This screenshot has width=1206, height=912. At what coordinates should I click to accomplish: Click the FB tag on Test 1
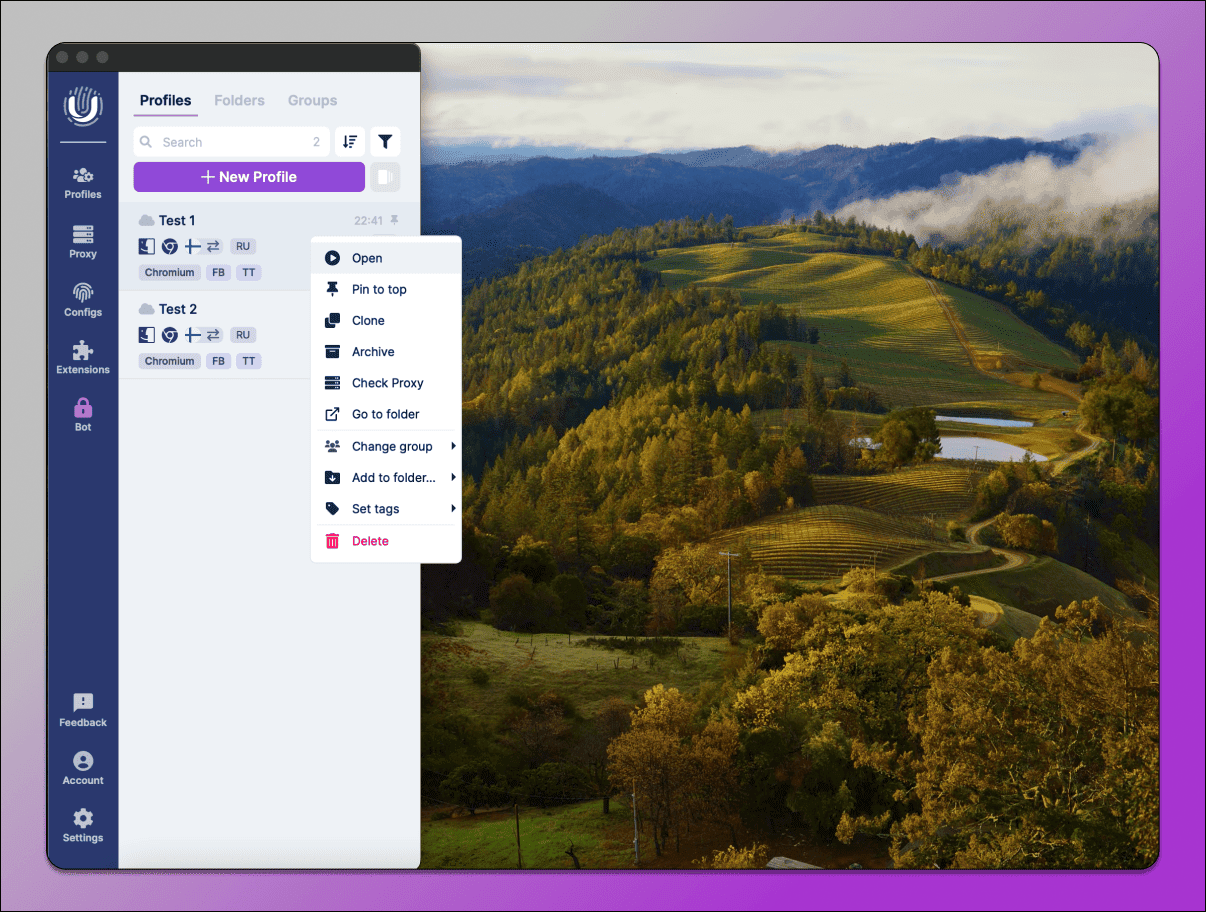[x=218, y=272]
